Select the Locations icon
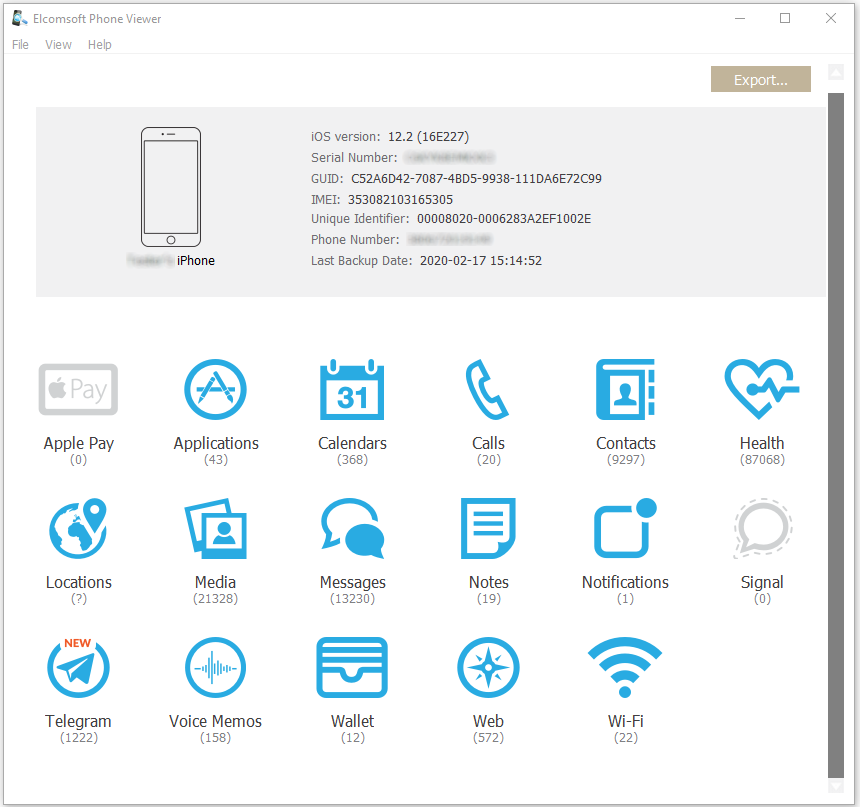The width and height of the screenshot is (860, 807). pyautogui.click(x=78, y=528)
